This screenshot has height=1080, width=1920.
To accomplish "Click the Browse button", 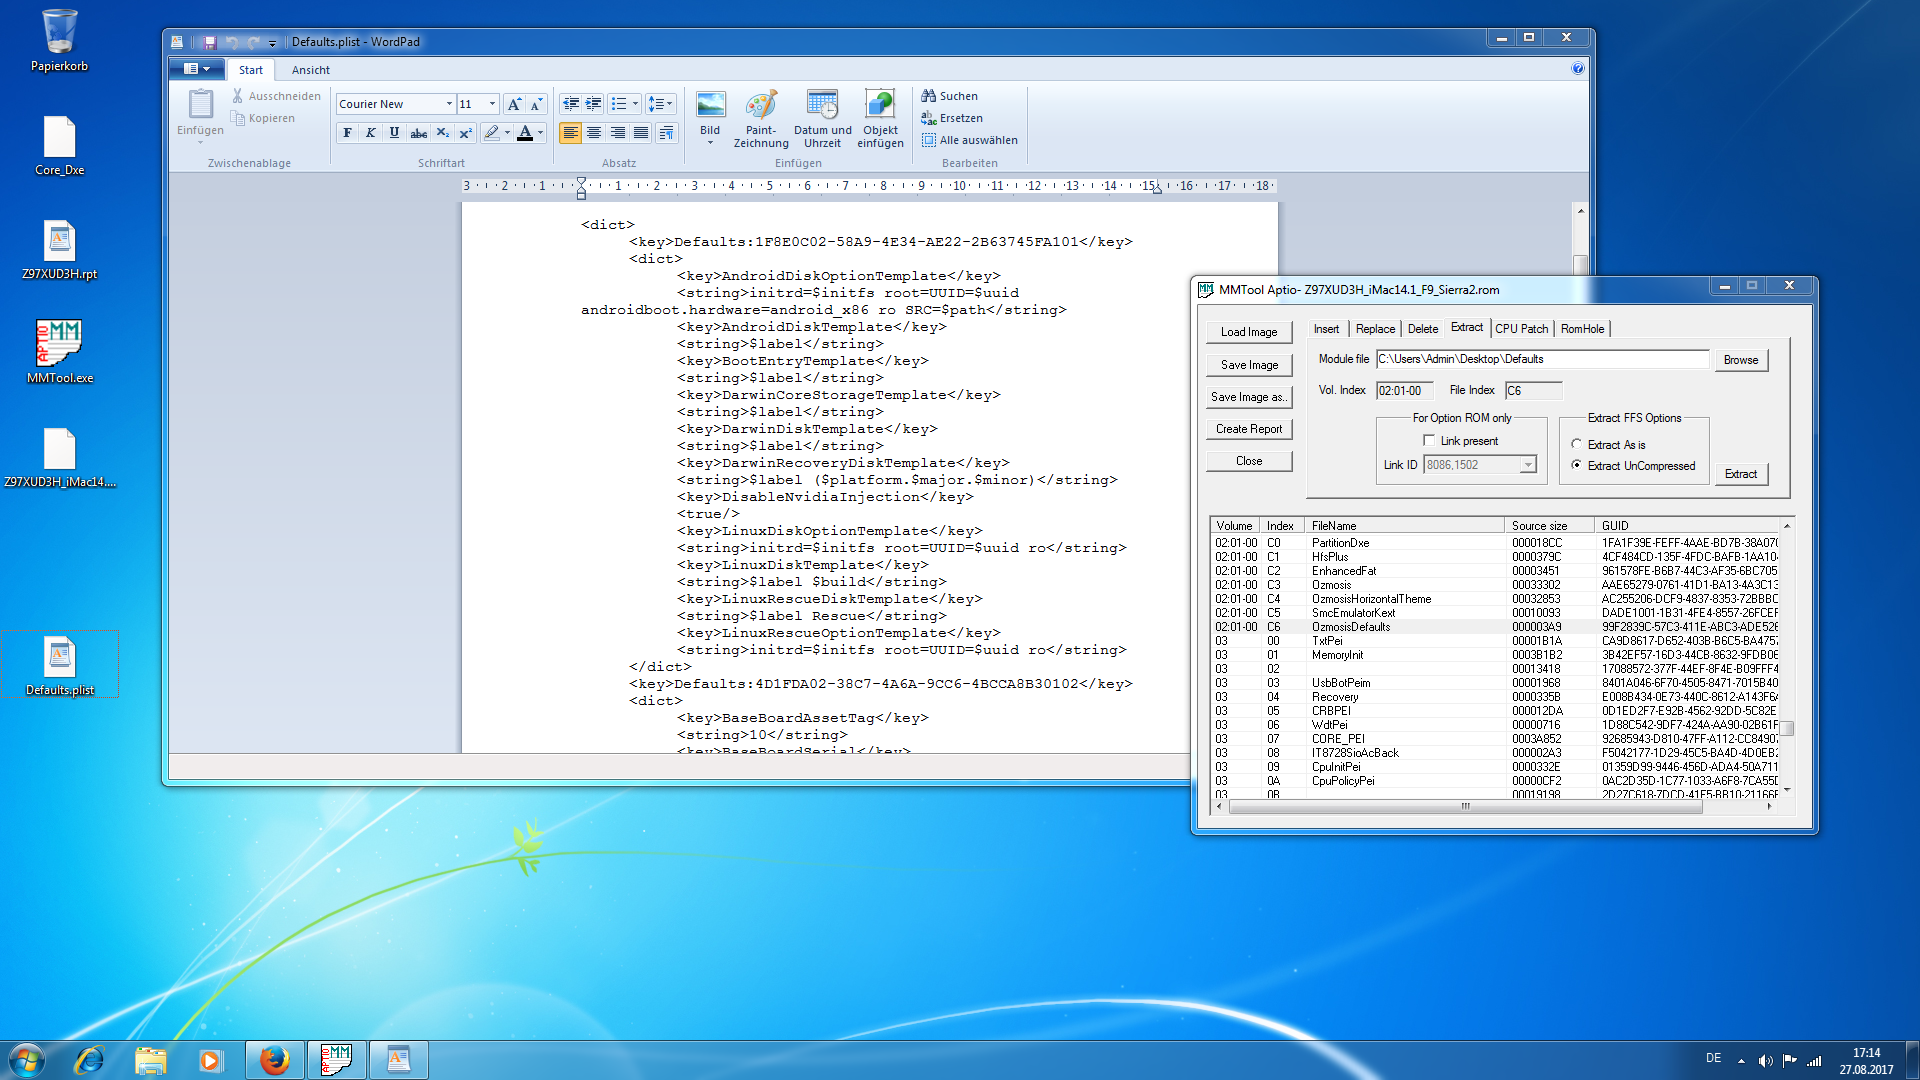I will pos(1740,360).
